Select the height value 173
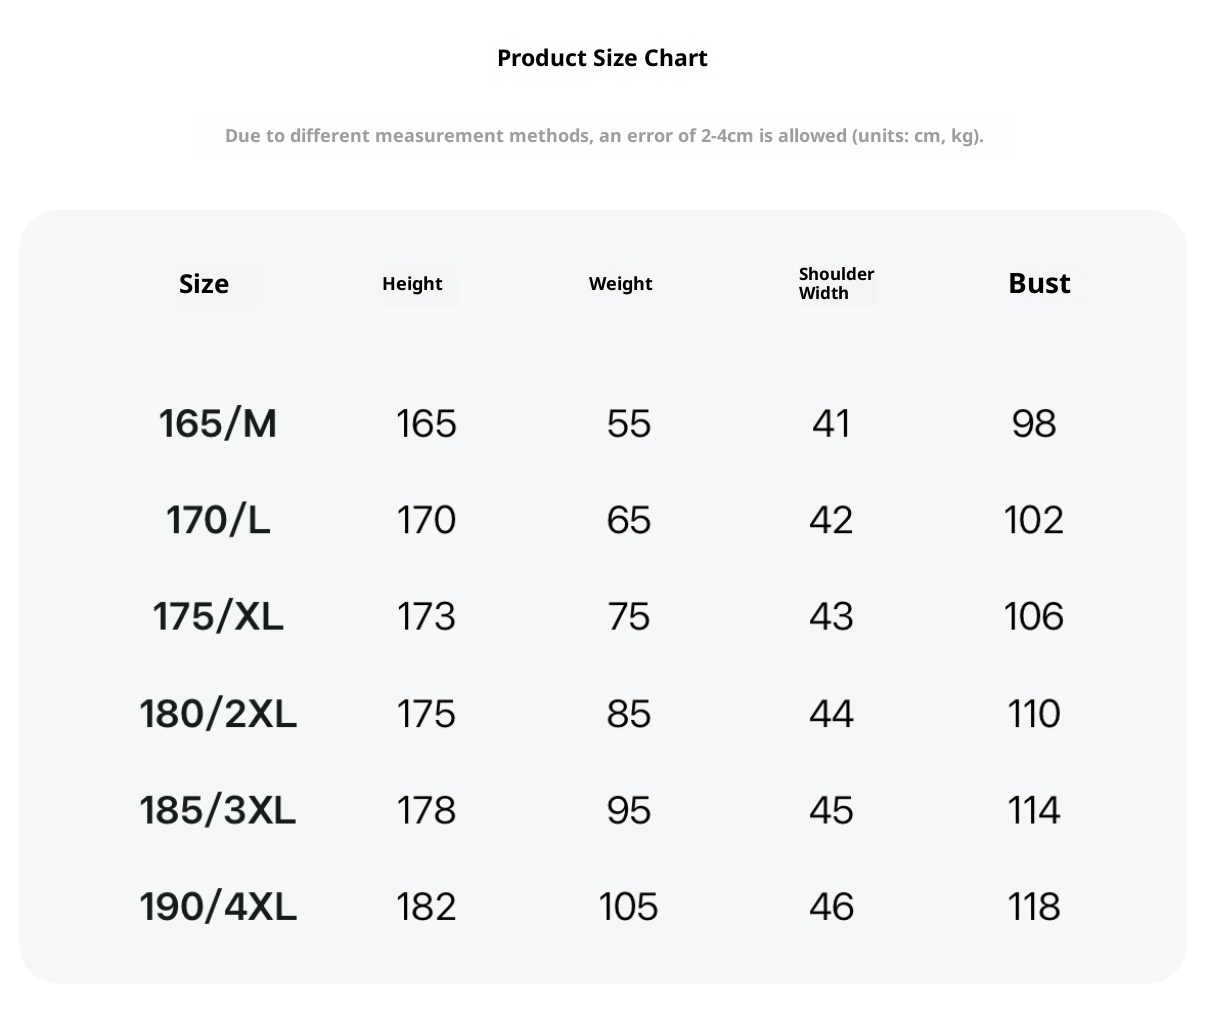1206x1036 pixels. click(426, 617)
